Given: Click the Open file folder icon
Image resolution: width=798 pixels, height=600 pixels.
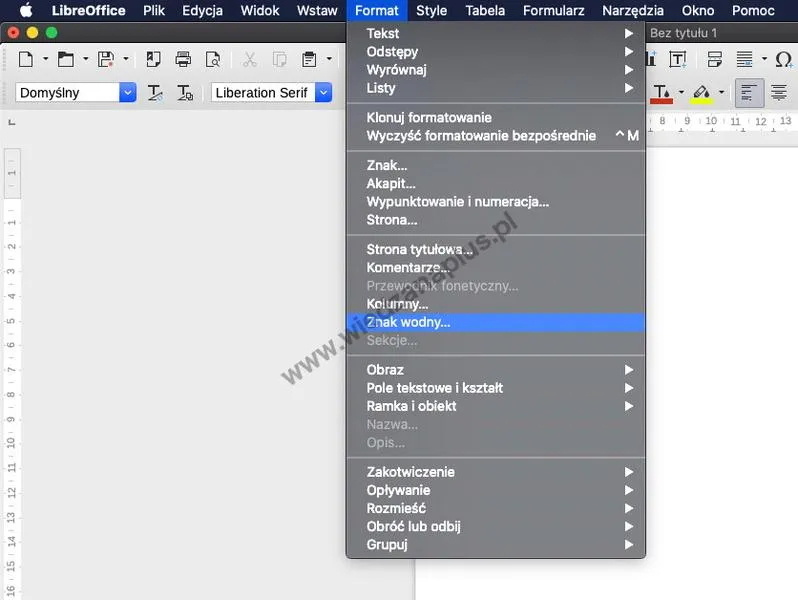Looking at the screenshot, I should tap(66, 59).
